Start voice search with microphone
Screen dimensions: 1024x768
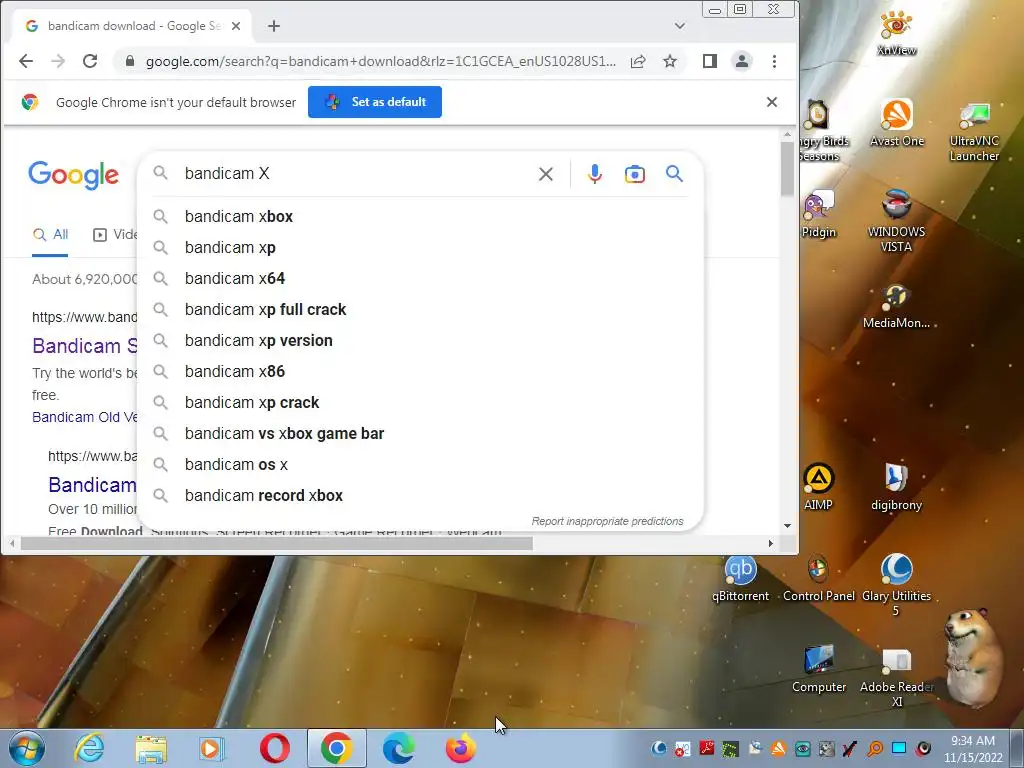point(595,174)
